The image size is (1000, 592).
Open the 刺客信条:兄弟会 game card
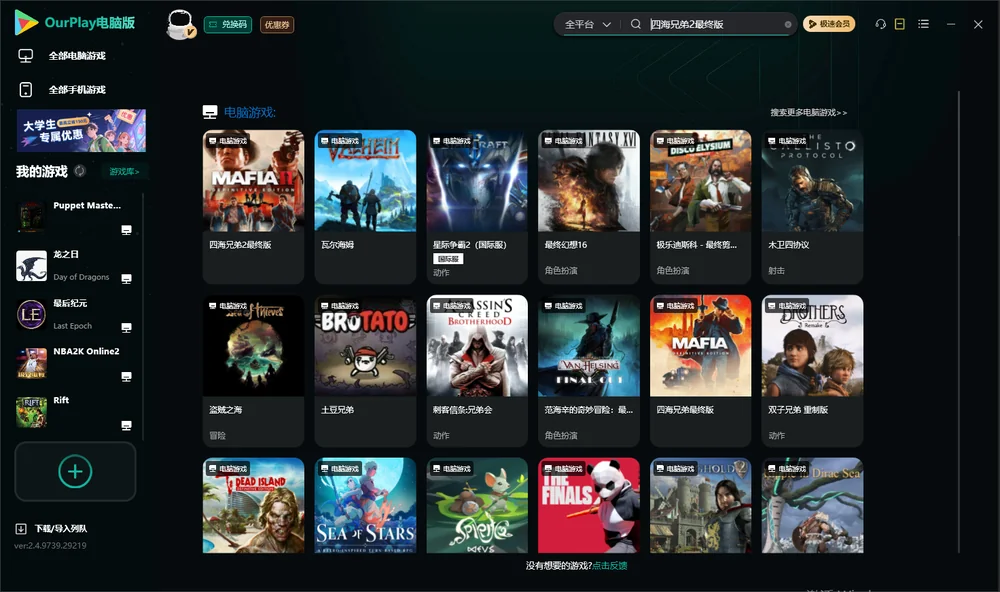pyautogui.click(x=477, y=371)
